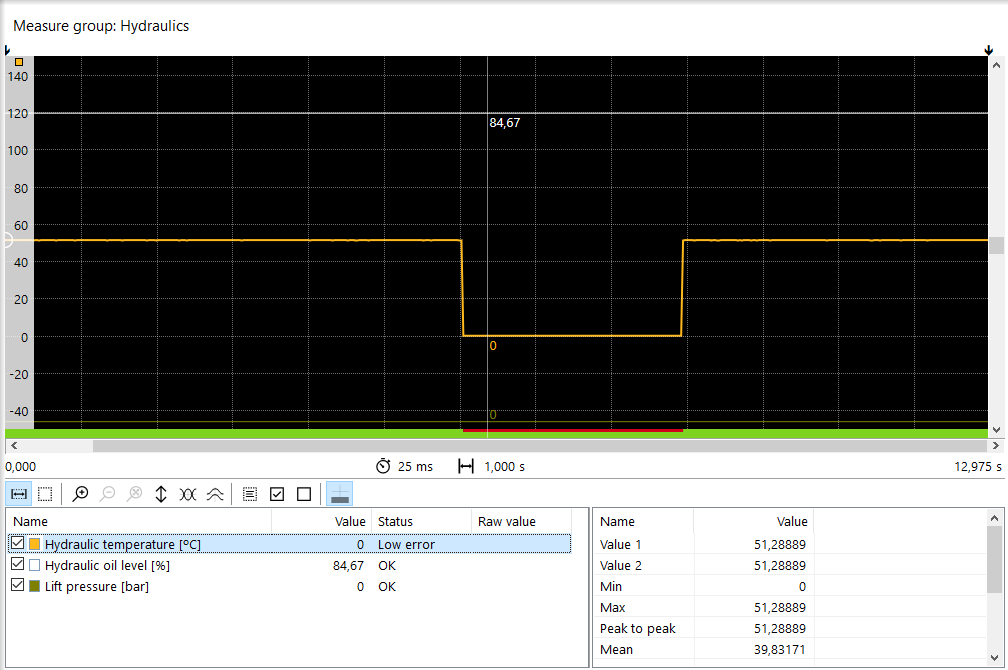The height and width of the screenshot is (670, 1008).
Task: Click the stopwatch icon beside 25 ms
Action: [x=383, y=466]
